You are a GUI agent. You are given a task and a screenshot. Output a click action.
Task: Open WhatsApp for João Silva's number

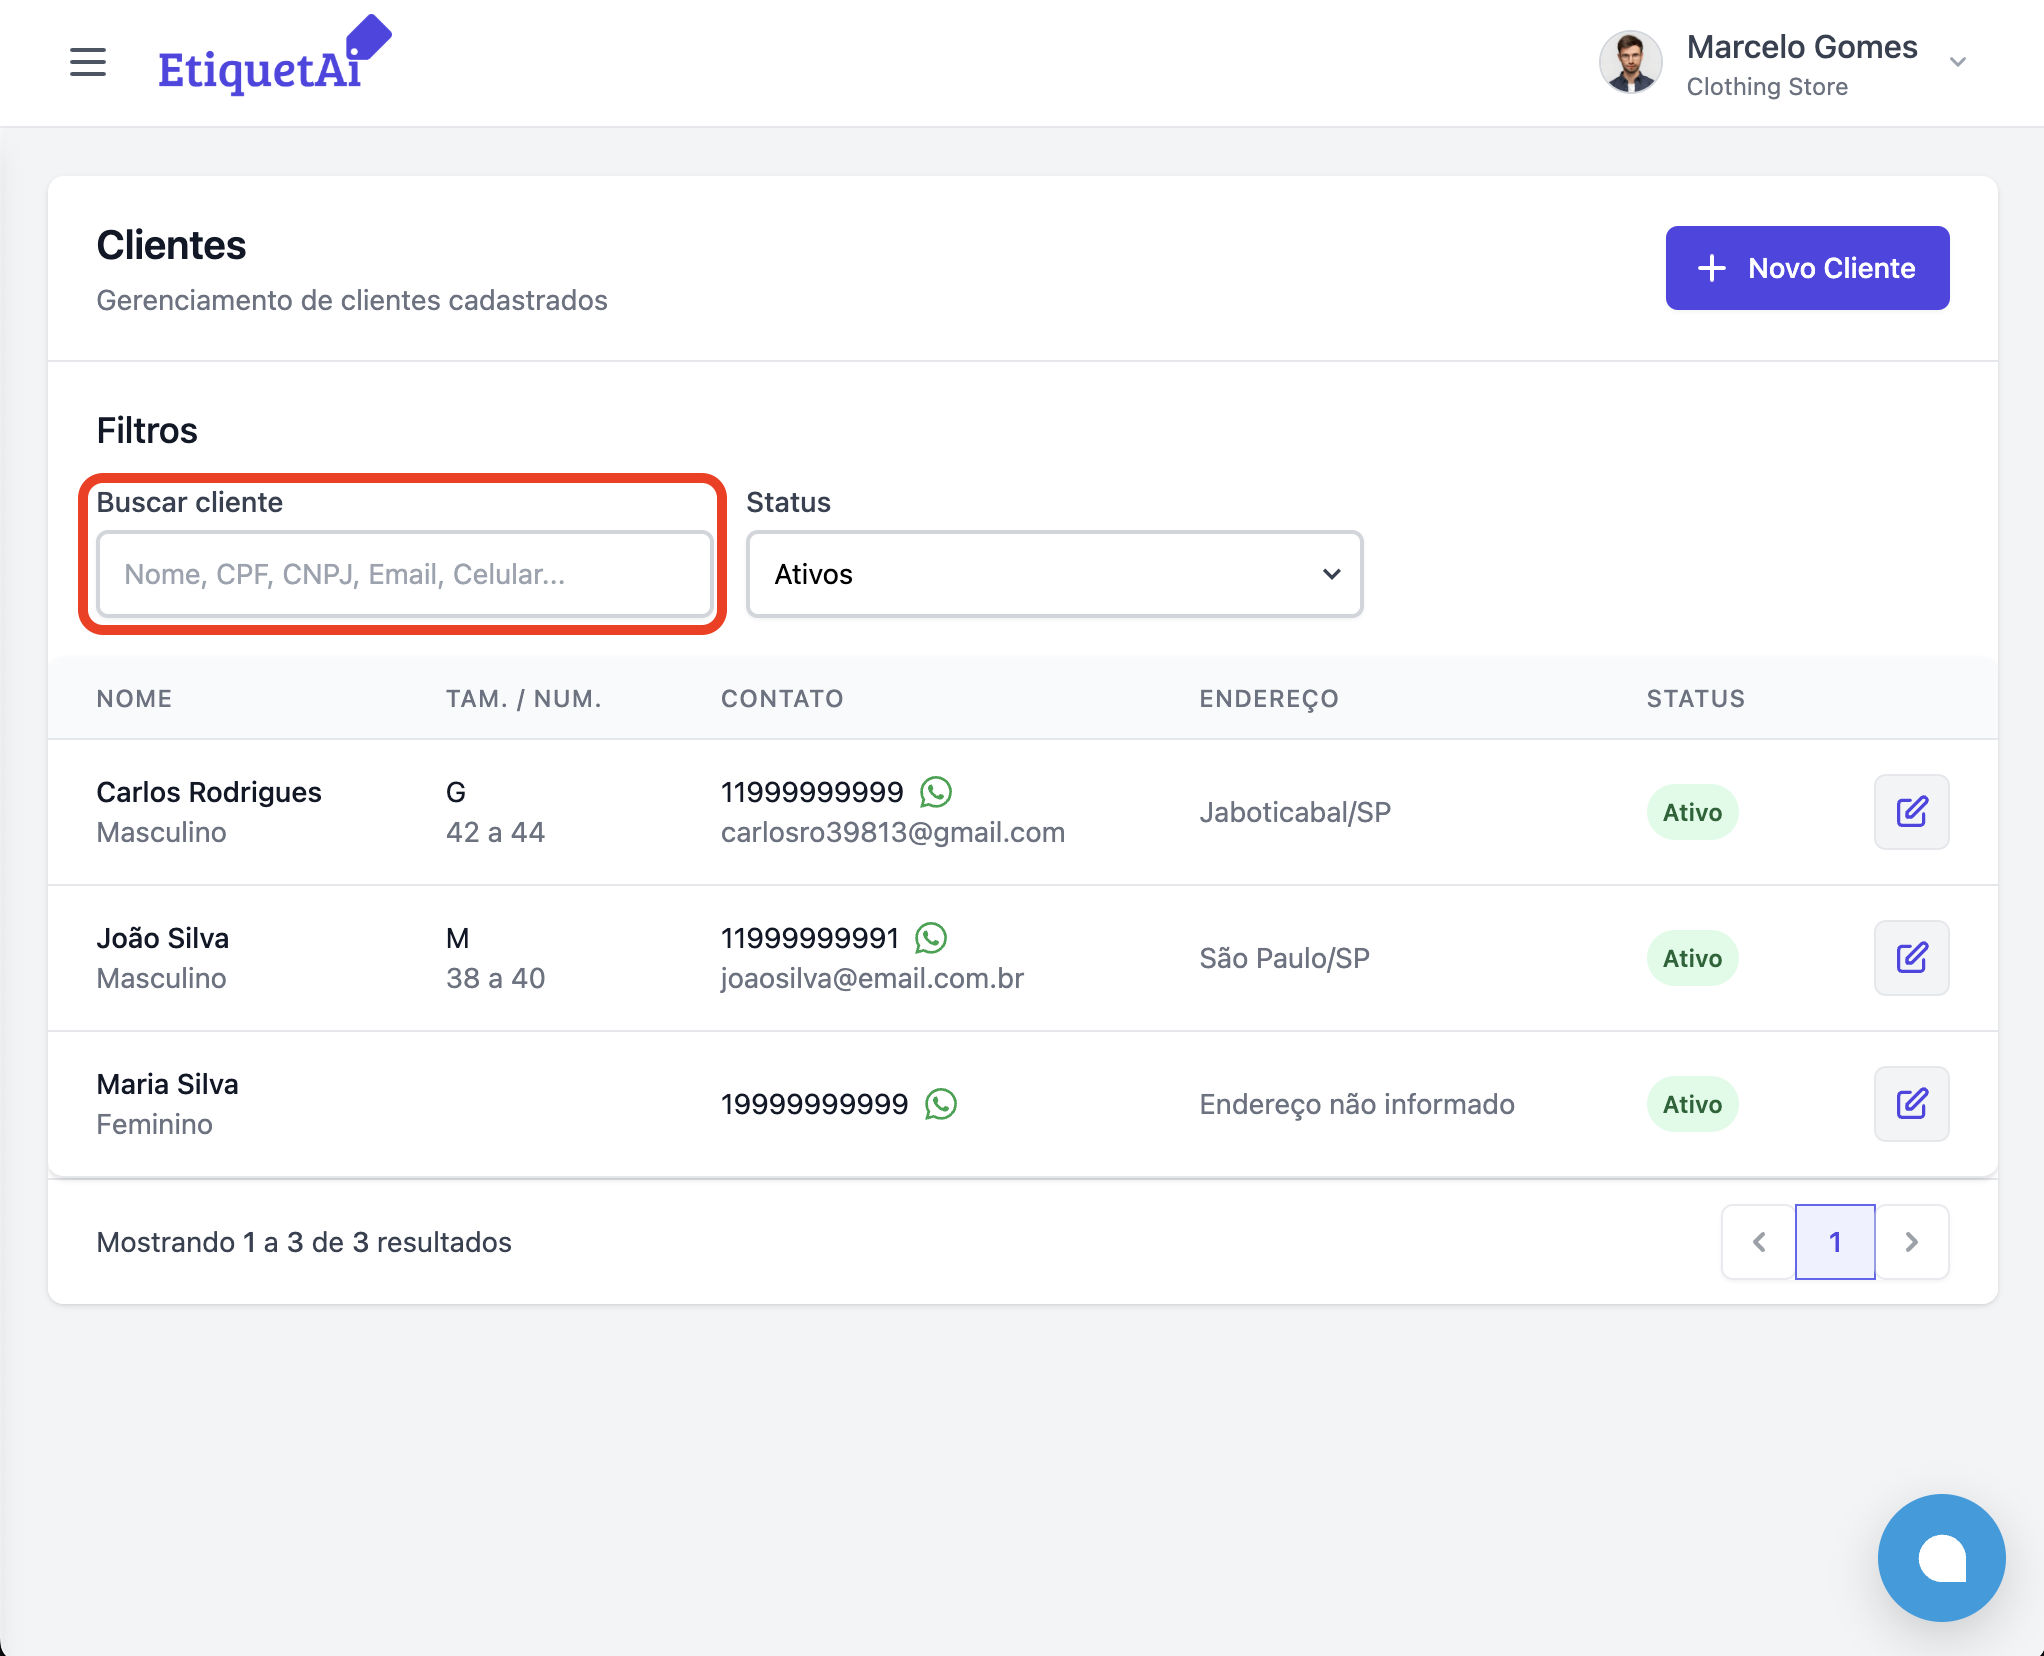point(931,938)
